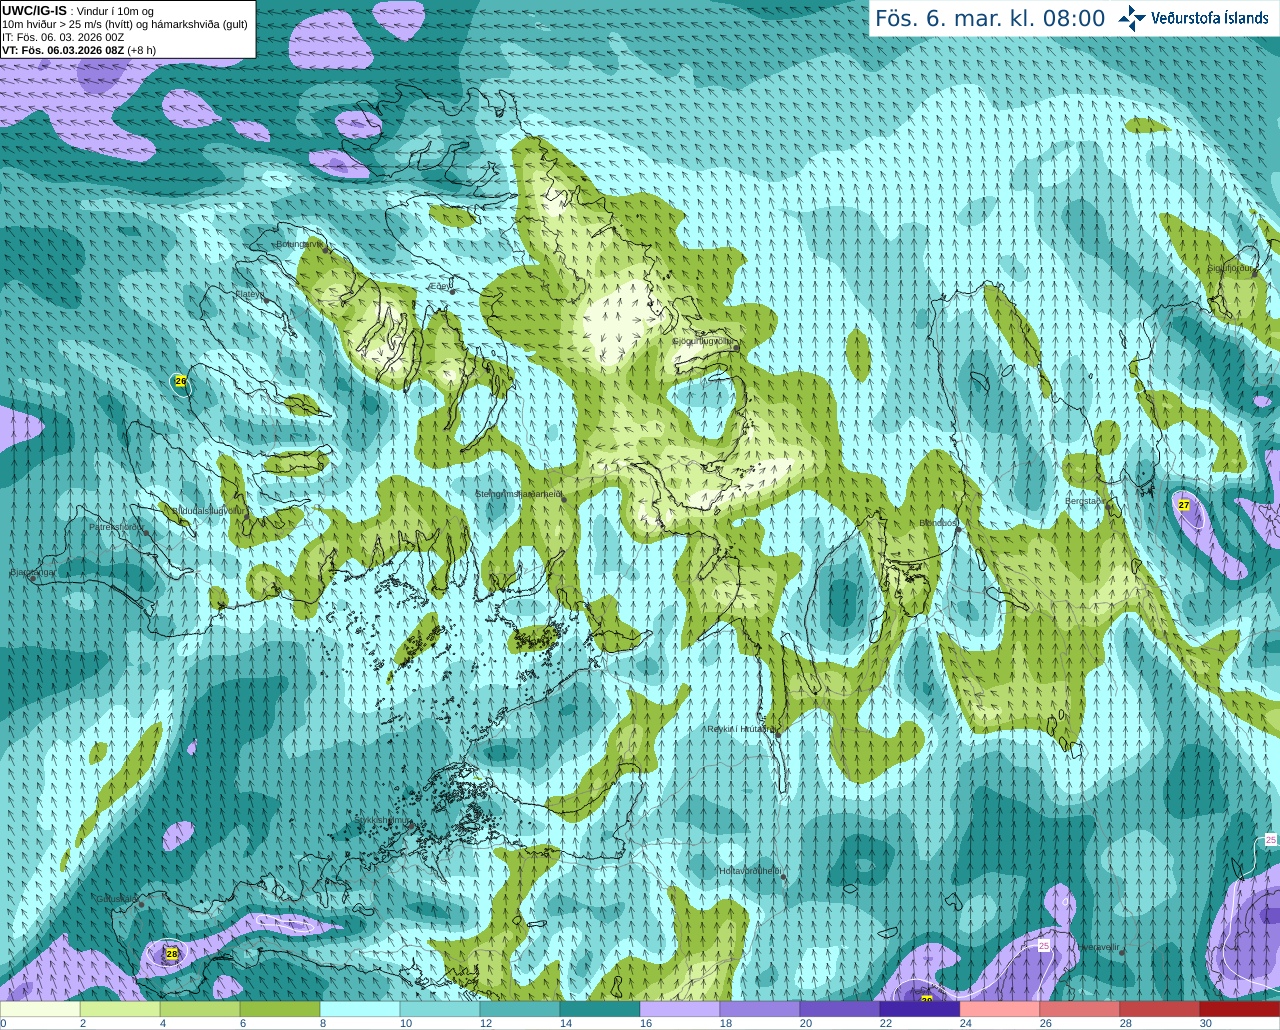Click the 'IT: Fös. 06. 03. 2026 00Z' line

64,37
